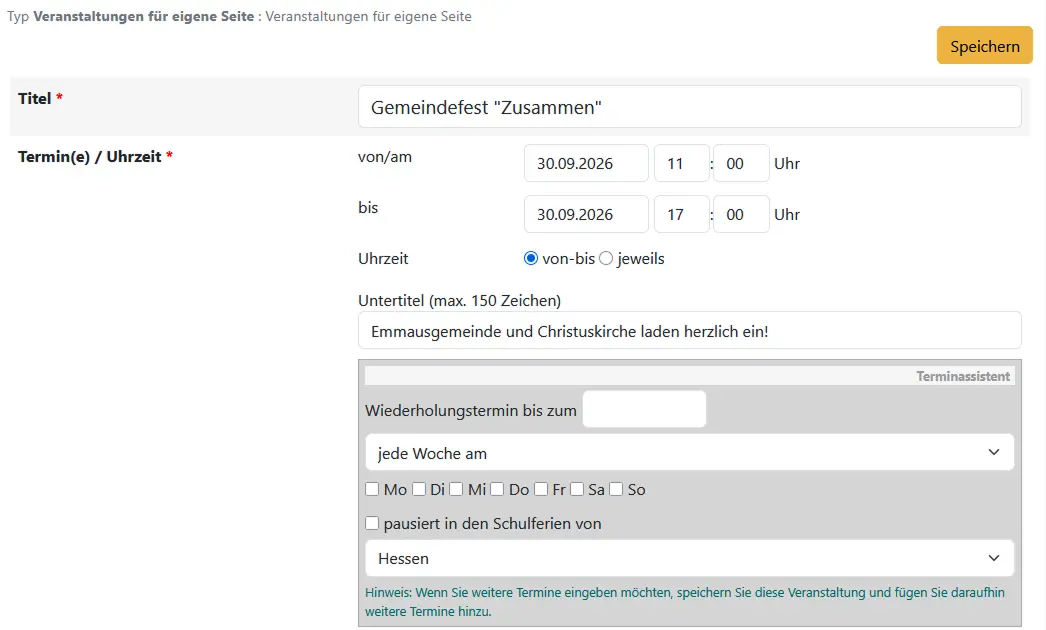Edit the Untertitel text field

(x=689, y=330)
